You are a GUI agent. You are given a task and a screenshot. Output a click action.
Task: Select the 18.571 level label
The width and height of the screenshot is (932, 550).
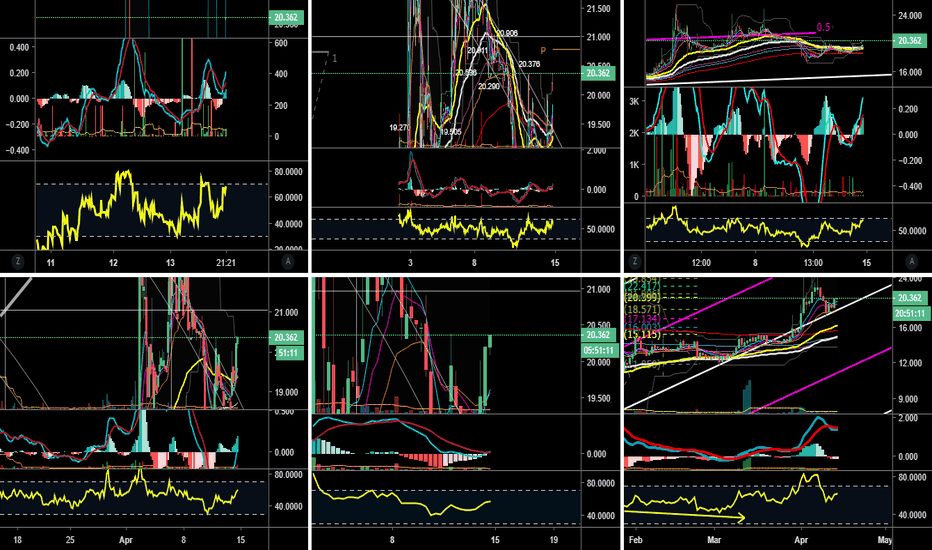pyautogui.click(x=642, y=310)
